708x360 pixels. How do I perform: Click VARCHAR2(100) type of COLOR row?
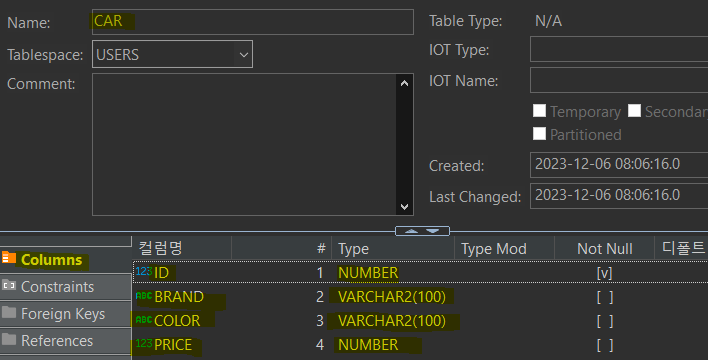[x=391, y=321]
